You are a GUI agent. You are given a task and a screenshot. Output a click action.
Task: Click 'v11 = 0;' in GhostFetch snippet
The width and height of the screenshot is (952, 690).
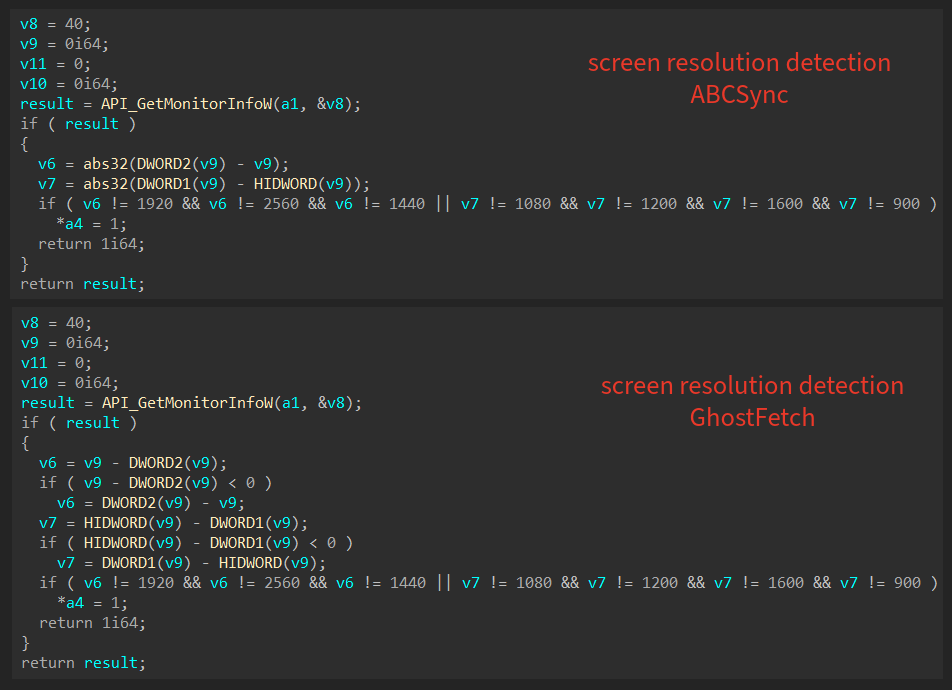coord(56,363)
